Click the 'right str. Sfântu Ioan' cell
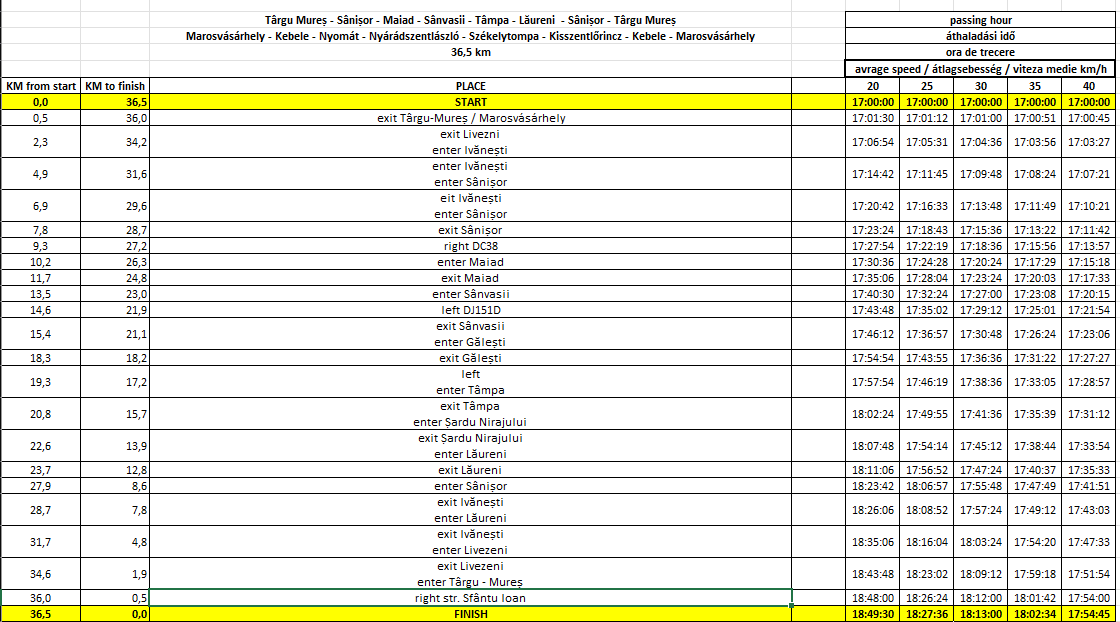The height and width of the screenshot is (622, 1120). tap(470, 598)
